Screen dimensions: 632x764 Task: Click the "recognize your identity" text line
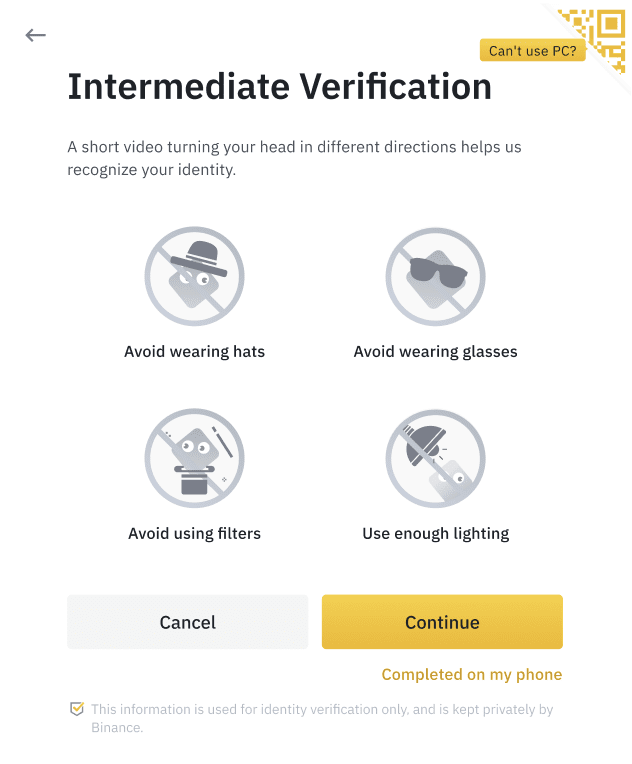pos(152,170)
